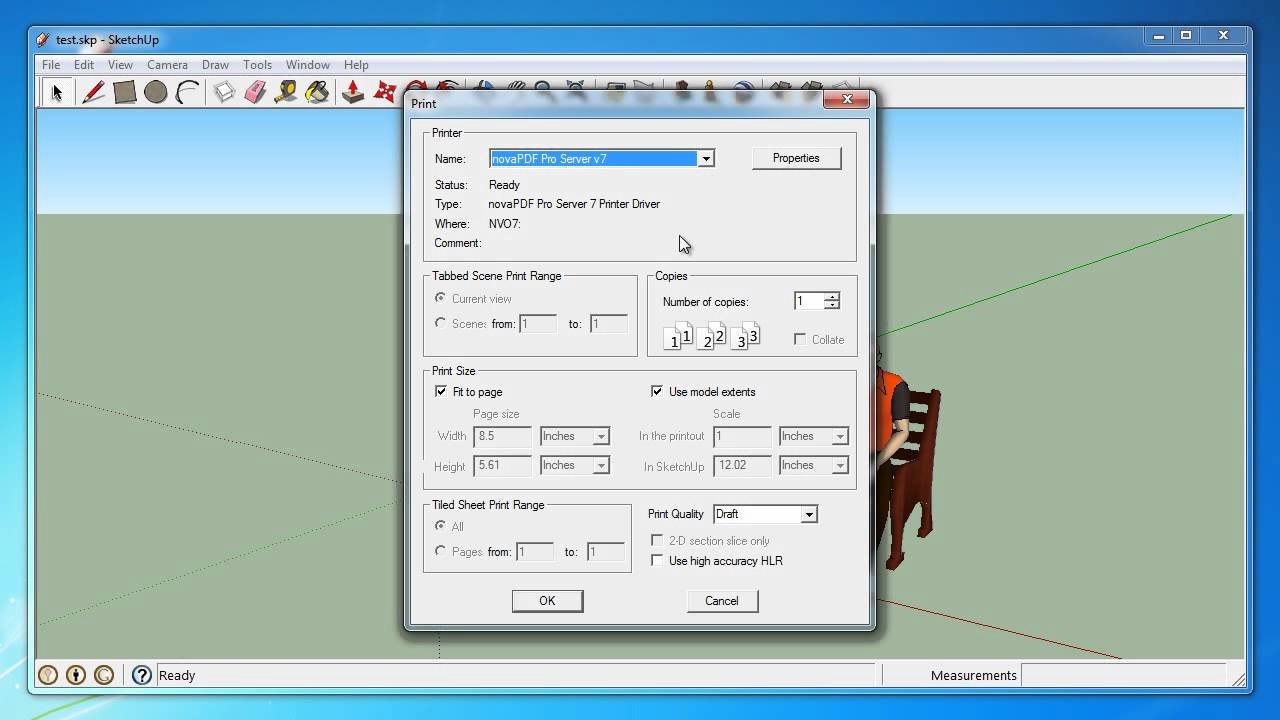Click the credits person status icon
This screenshot has height=720, width=1280.
click(76, 675)
